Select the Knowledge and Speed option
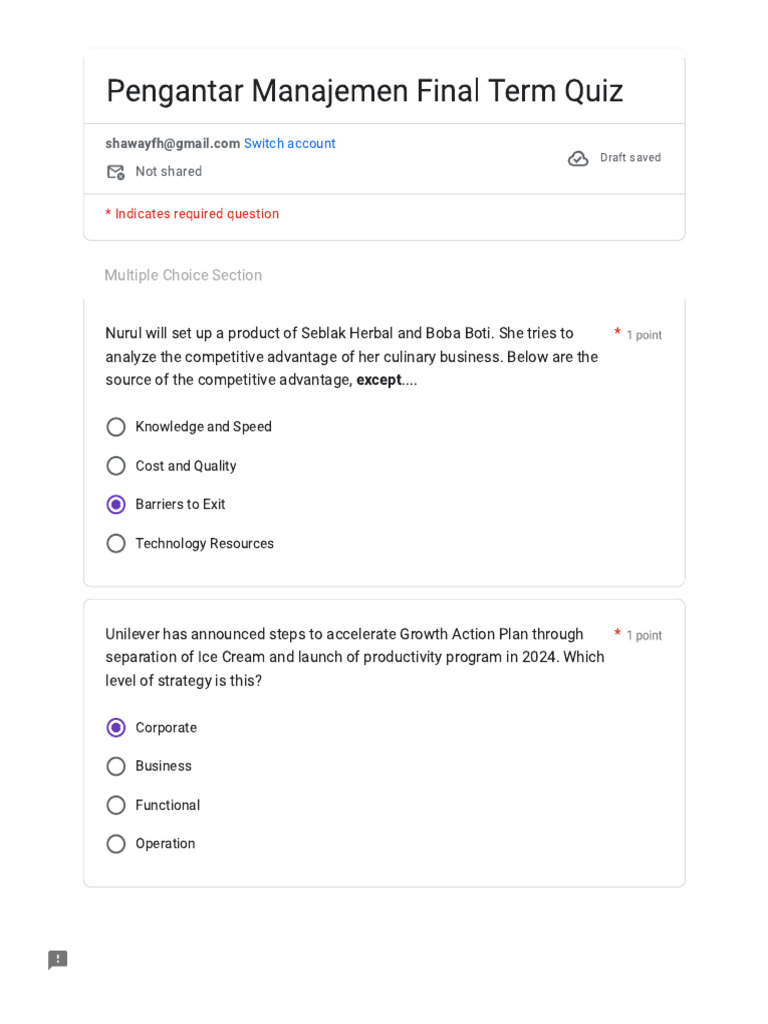The height and width of the screenshot is (1024, 768). [116, 427]
